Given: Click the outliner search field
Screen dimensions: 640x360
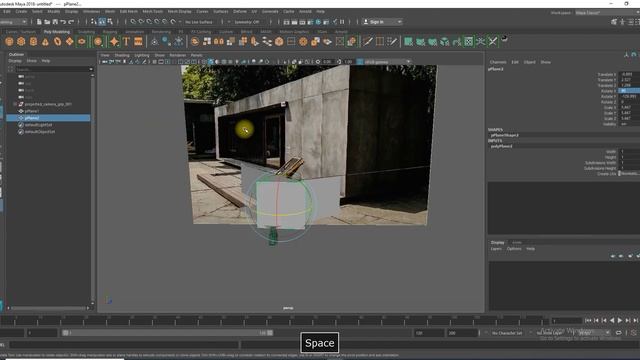Looking at the screenshot, I should pyautogui.click(x=51, y=69).
